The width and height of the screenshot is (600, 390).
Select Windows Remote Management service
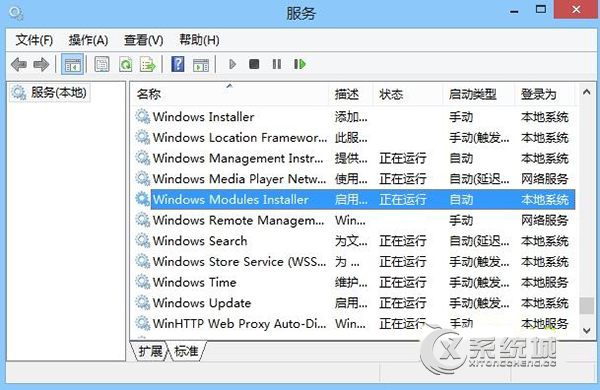354,220
